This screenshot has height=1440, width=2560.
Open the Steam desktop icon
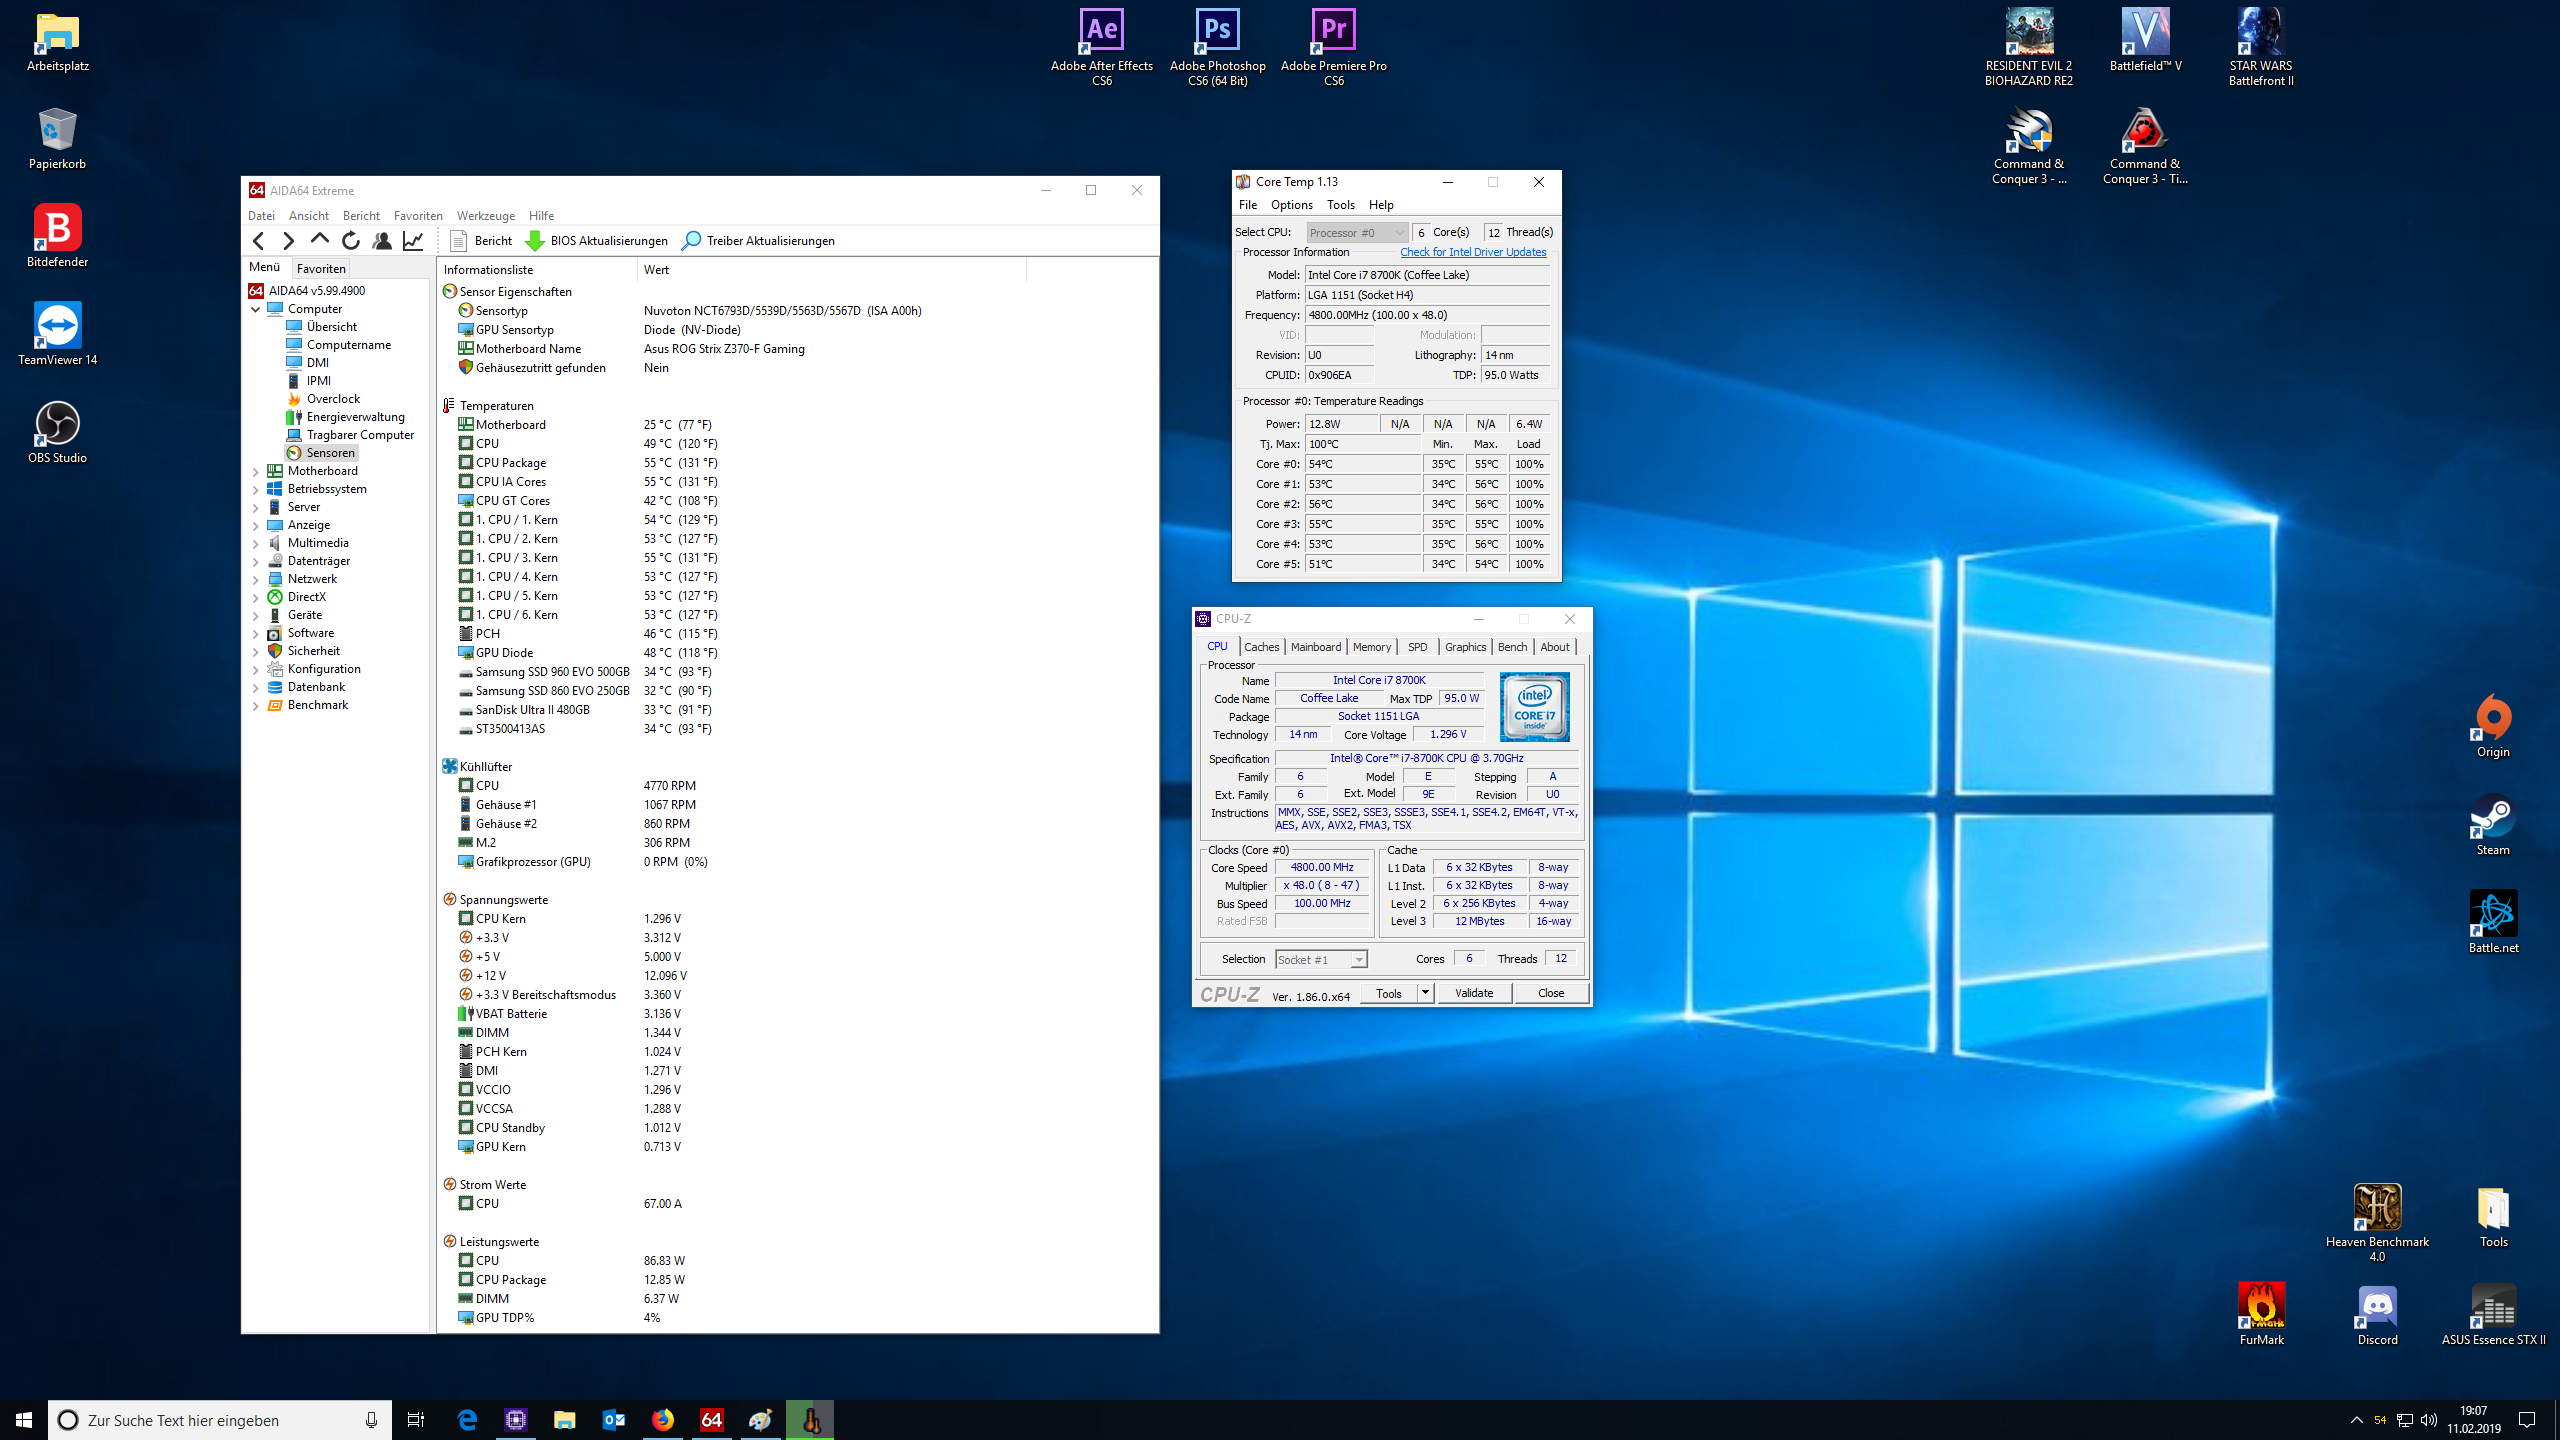tap(2492, 824)
